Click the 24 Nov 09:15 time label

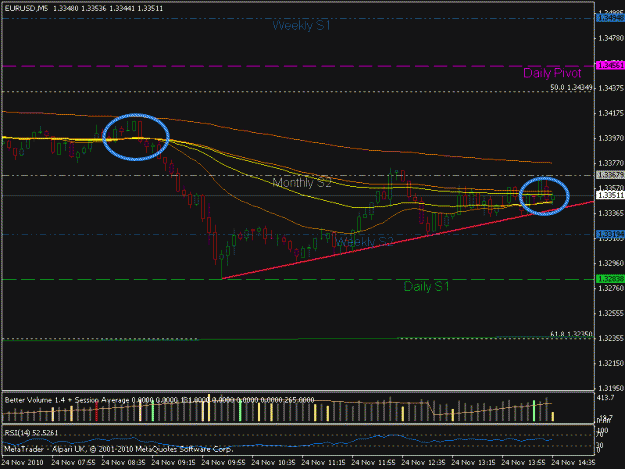173,463
